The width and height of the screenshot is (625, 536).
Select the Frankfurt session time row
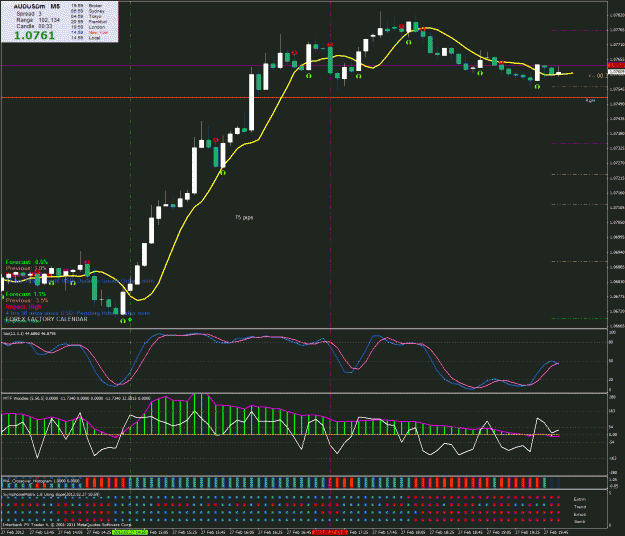tap(89, 22)
